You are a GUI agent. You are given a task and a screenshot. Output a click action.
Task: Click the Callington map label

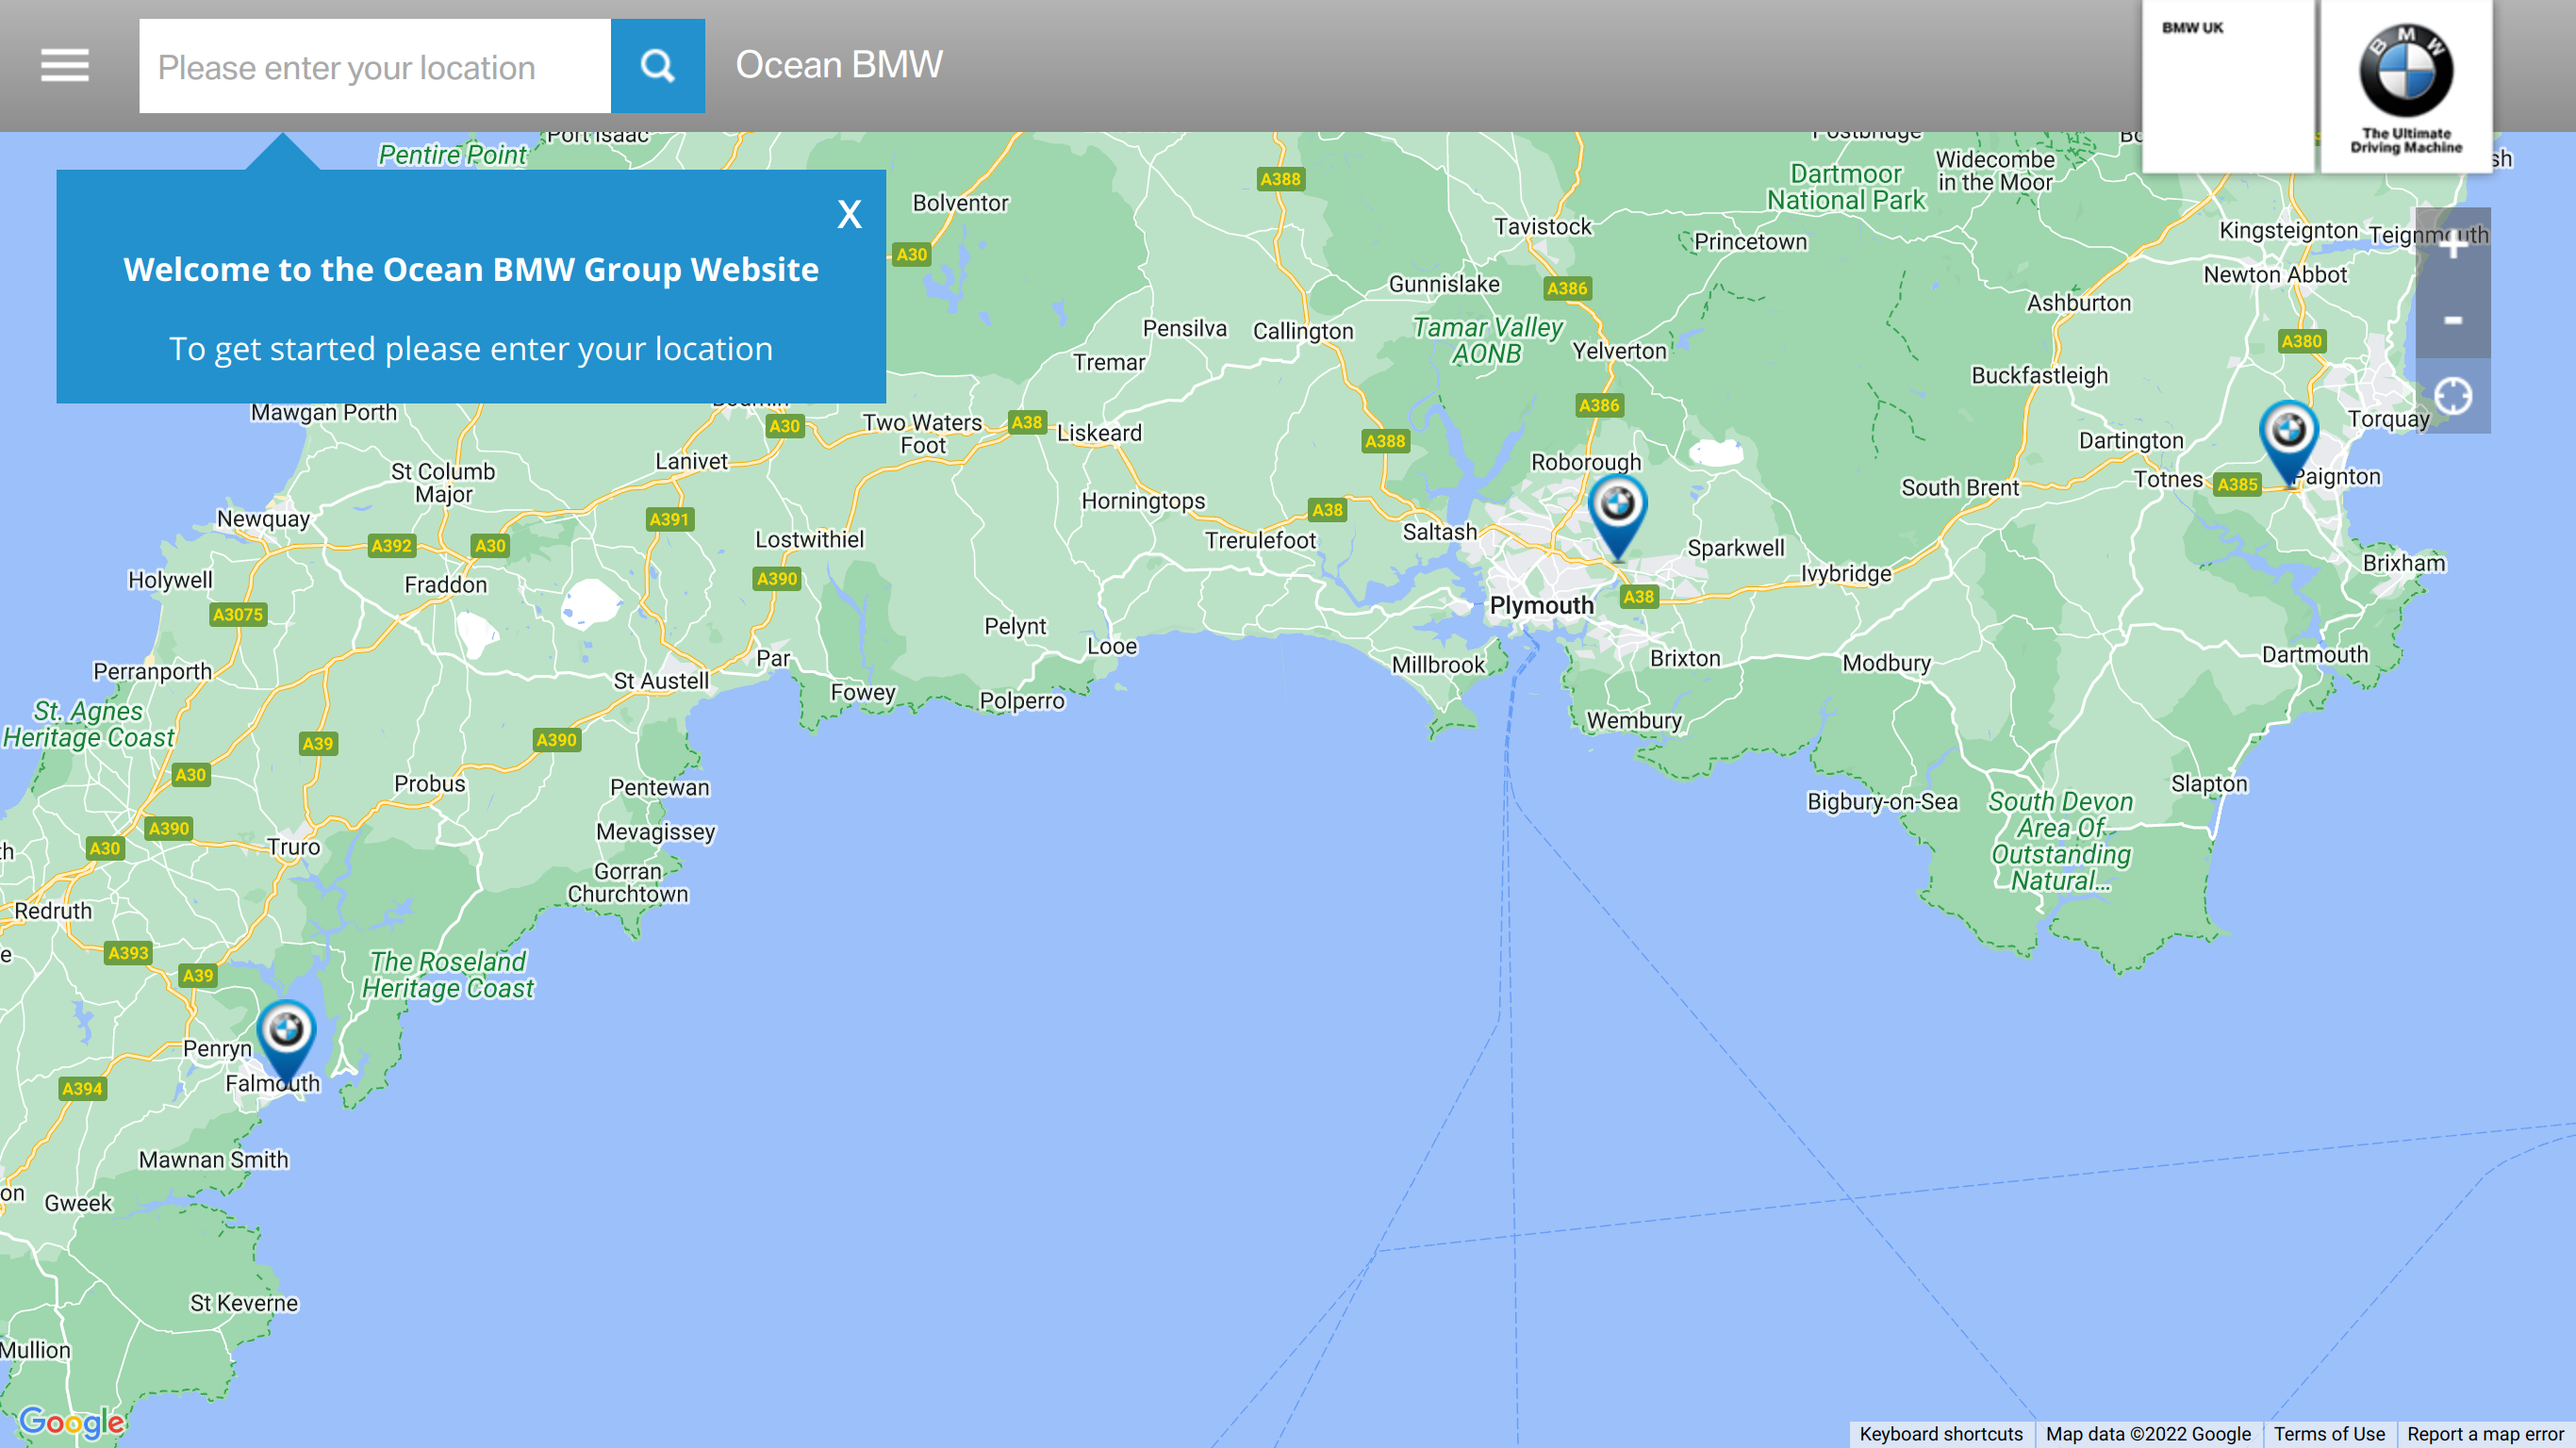[x=1303, y=331]
